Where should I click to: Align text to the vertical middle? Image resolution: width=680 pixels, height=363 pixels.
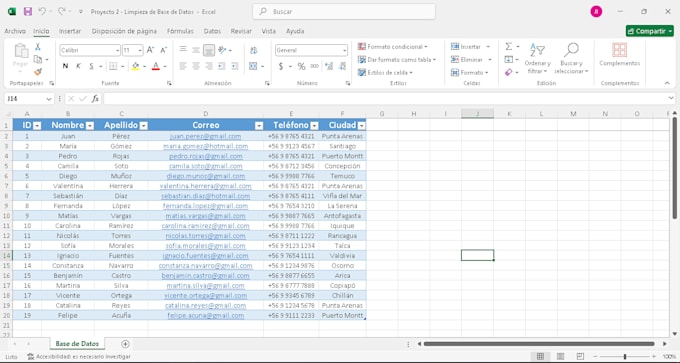coord(196,50)
